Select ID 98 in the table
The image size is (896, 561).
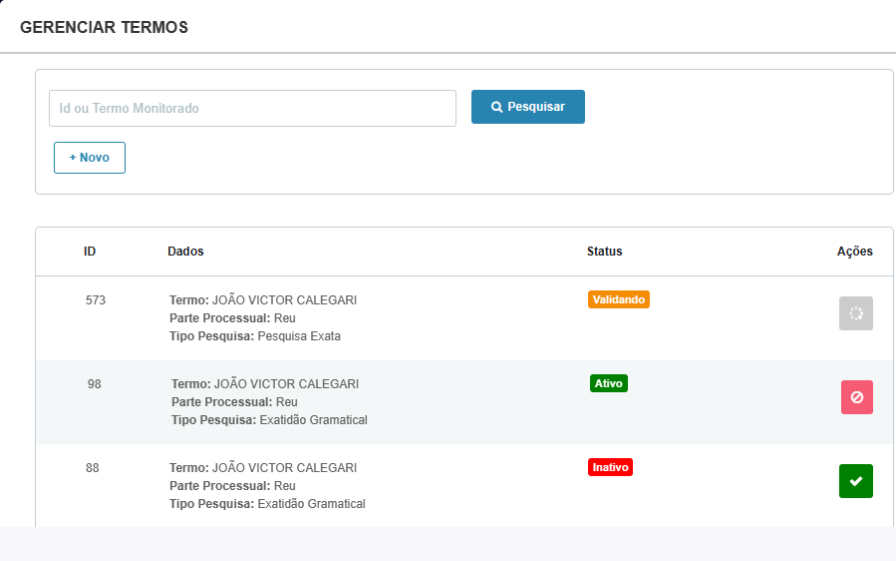pos(94,384)
